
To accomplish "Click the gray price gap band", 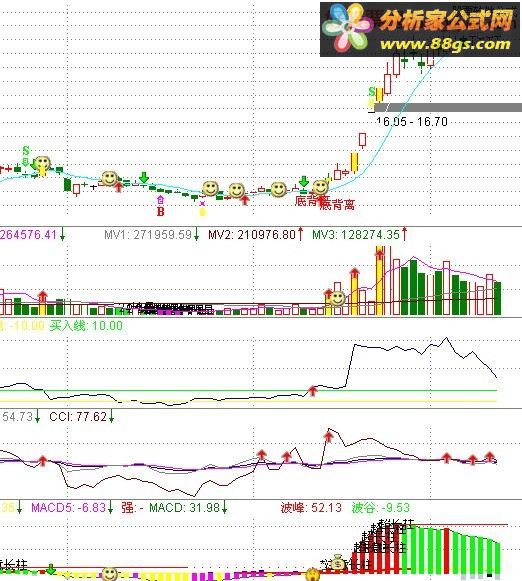I will (448, 107).
